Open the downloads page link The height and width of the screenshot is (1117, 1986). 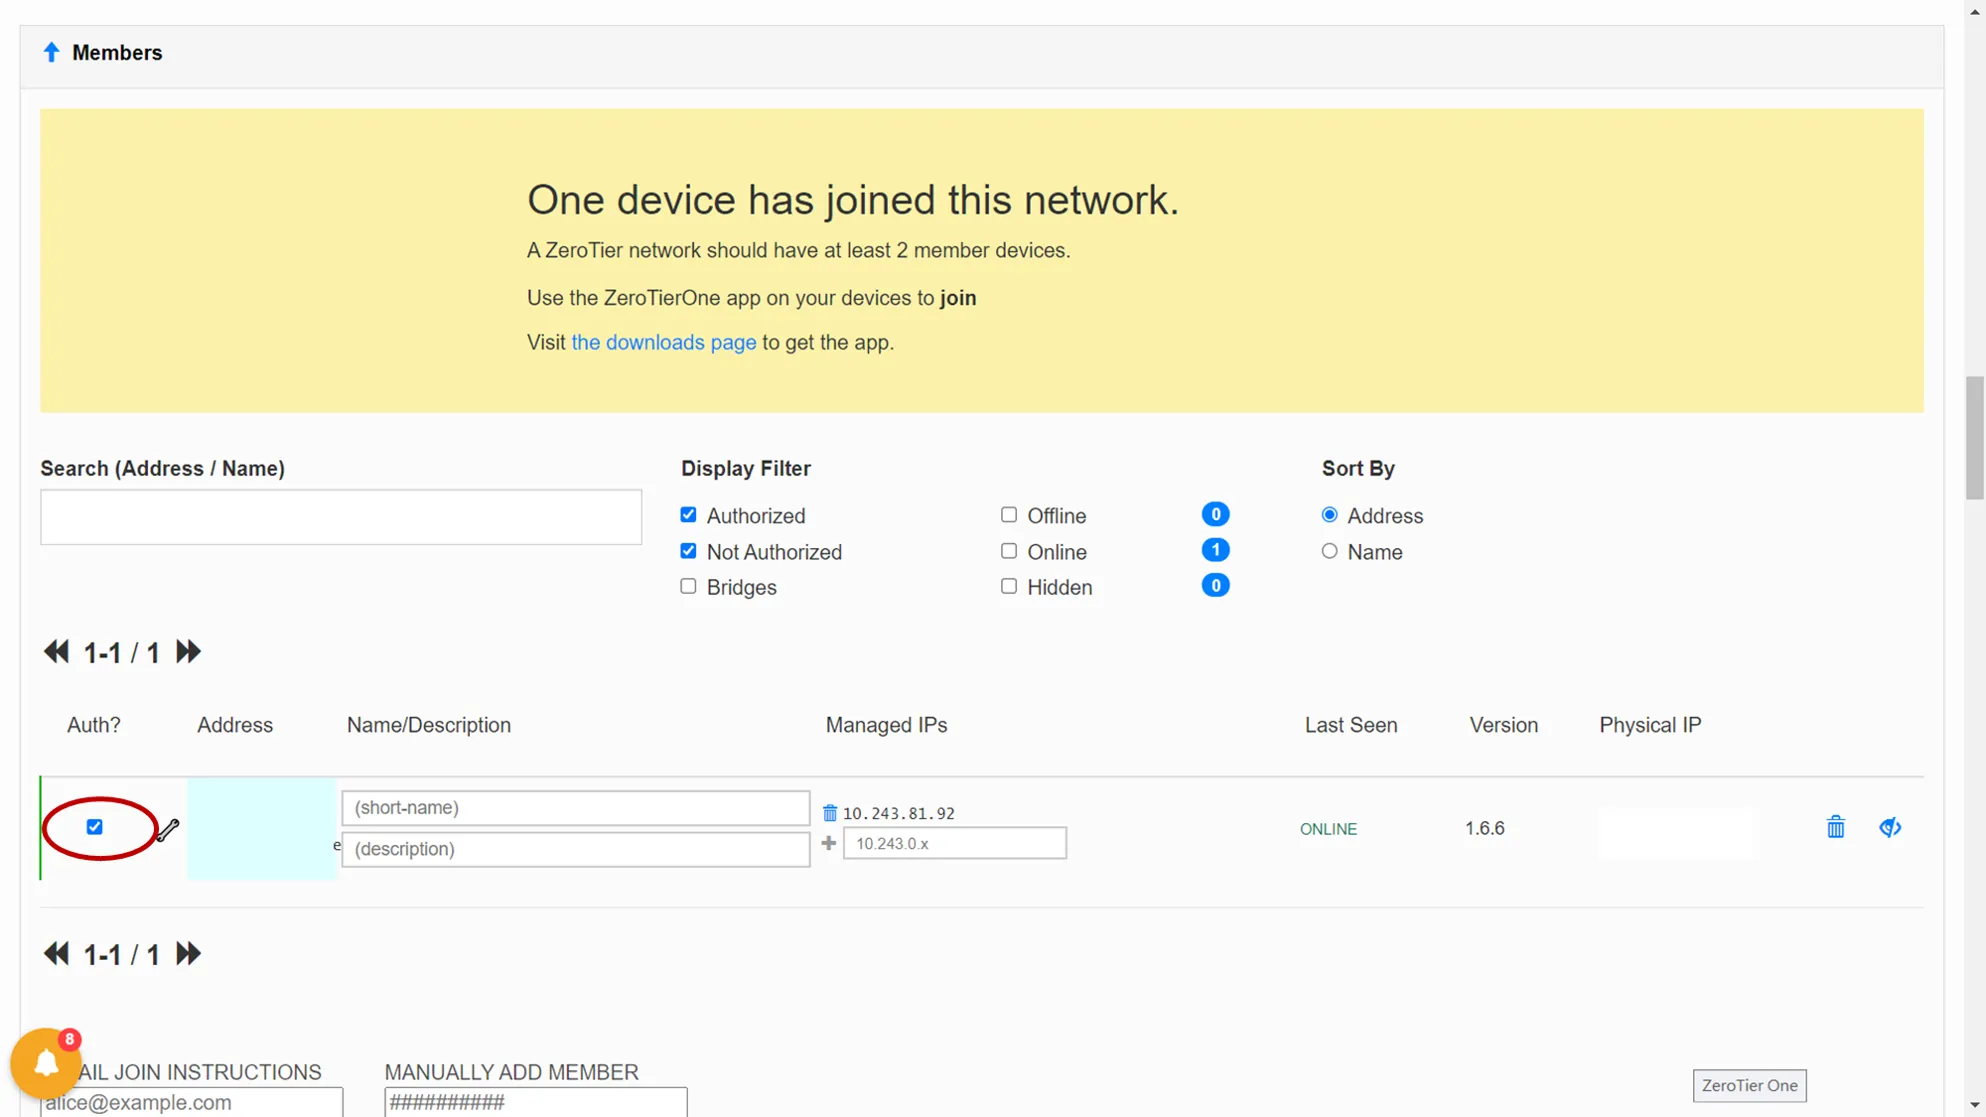663,342
